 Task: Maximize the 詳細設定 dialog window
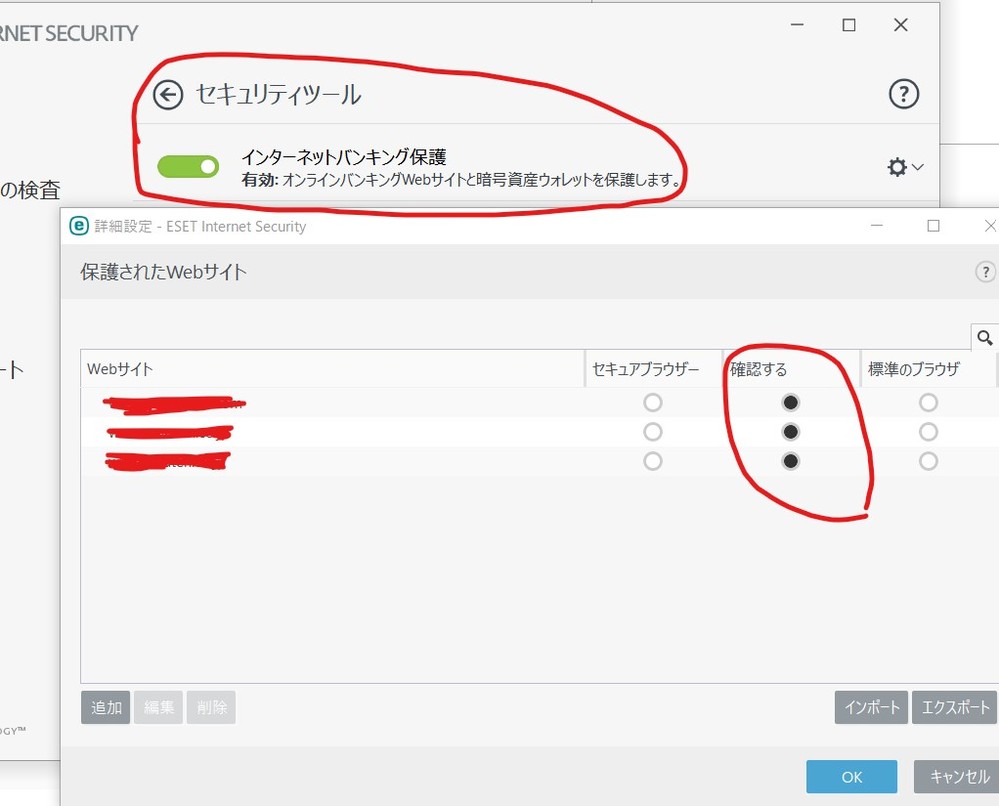click(933, 226)
